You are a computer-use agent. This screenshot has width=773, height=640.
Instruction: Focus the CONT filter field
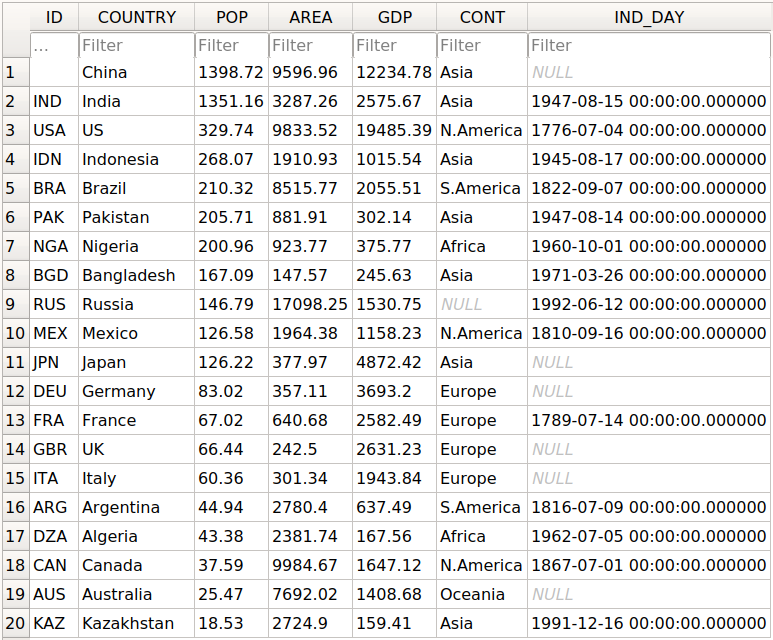tap(482, 45)
